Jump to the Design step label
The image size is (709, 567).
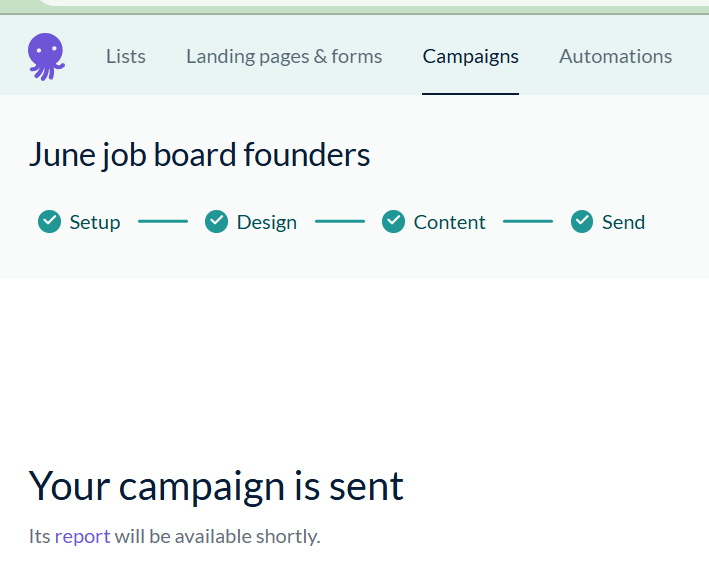pyautogui.click(x=267, y=222)
